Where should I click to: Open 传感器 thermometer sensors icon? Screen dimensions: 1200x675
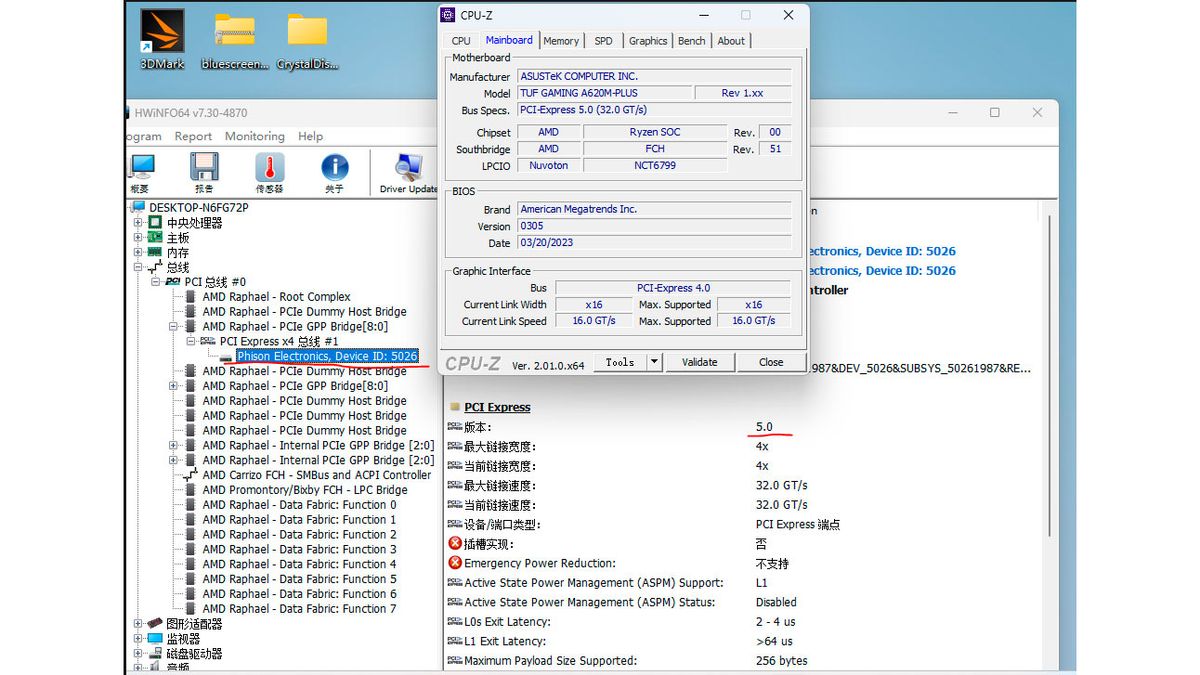(269, 168)
